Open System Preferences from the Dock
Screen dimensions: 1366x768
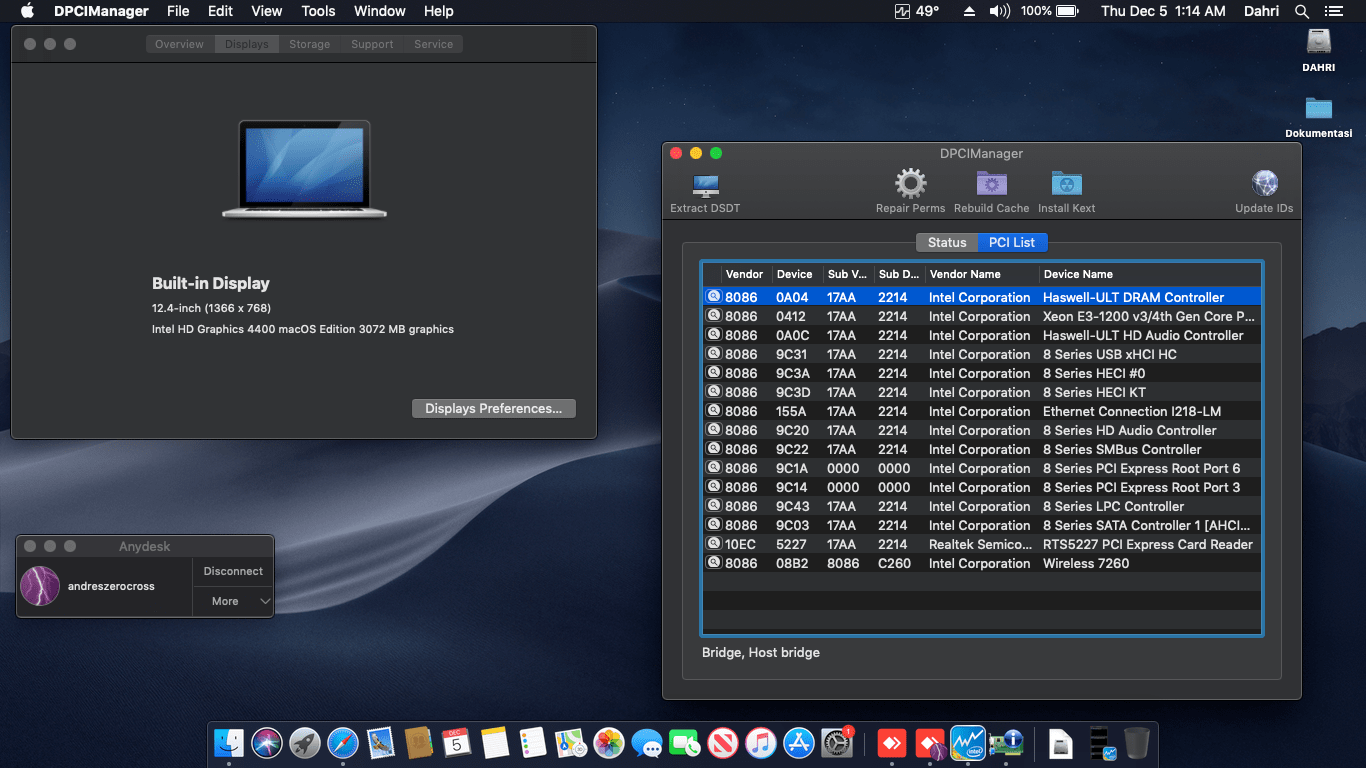(x=837, y=743)
